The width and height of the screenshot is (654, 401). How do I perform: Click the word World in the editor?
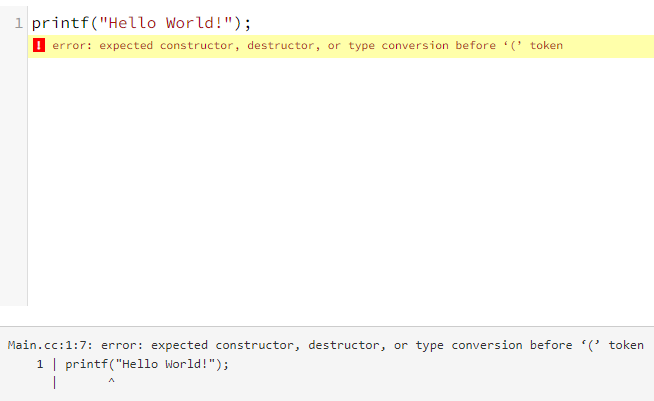coord(190,23)
